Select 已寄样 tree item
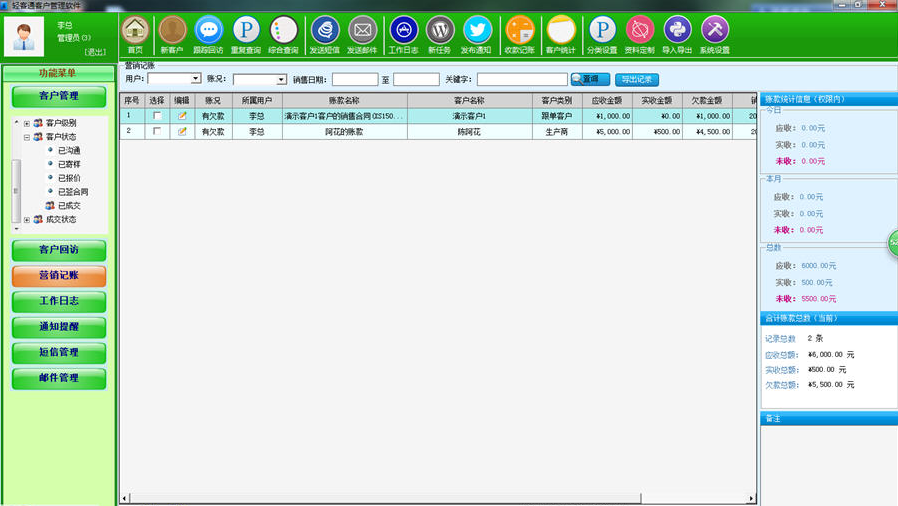 69,164
